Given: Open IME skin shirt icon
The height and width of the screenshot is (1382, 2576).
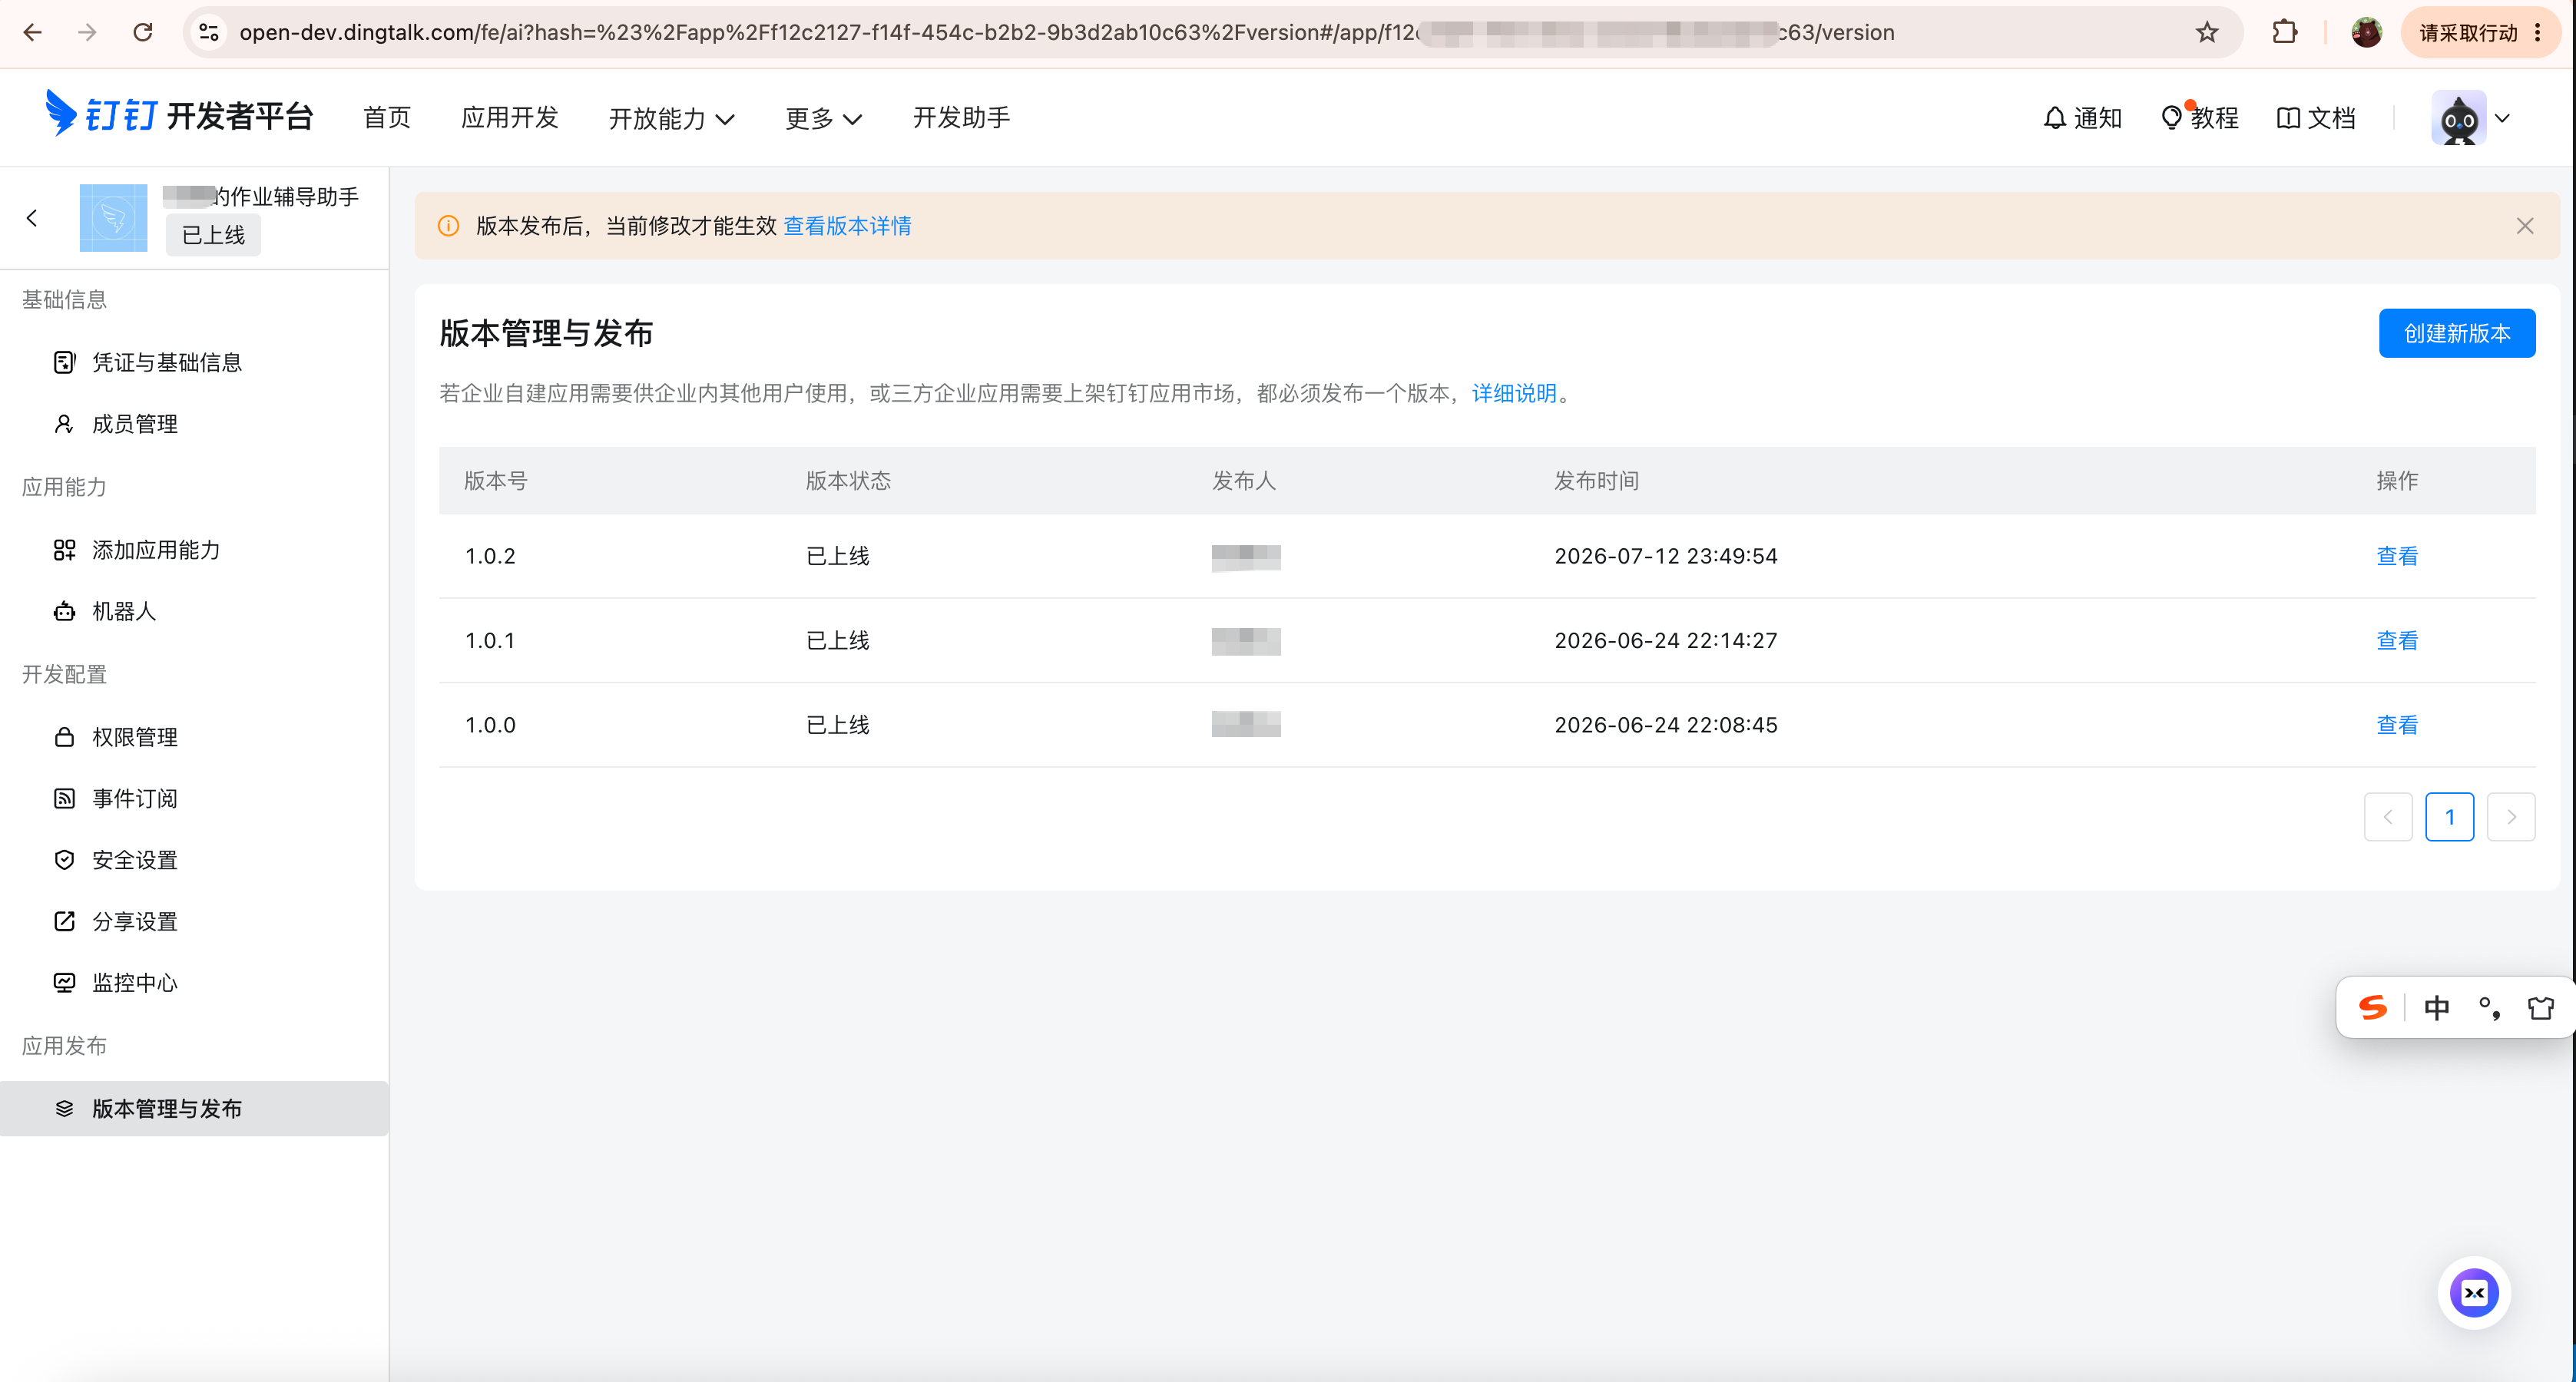Looking at the screenshot, I should pos(2541,1007).
